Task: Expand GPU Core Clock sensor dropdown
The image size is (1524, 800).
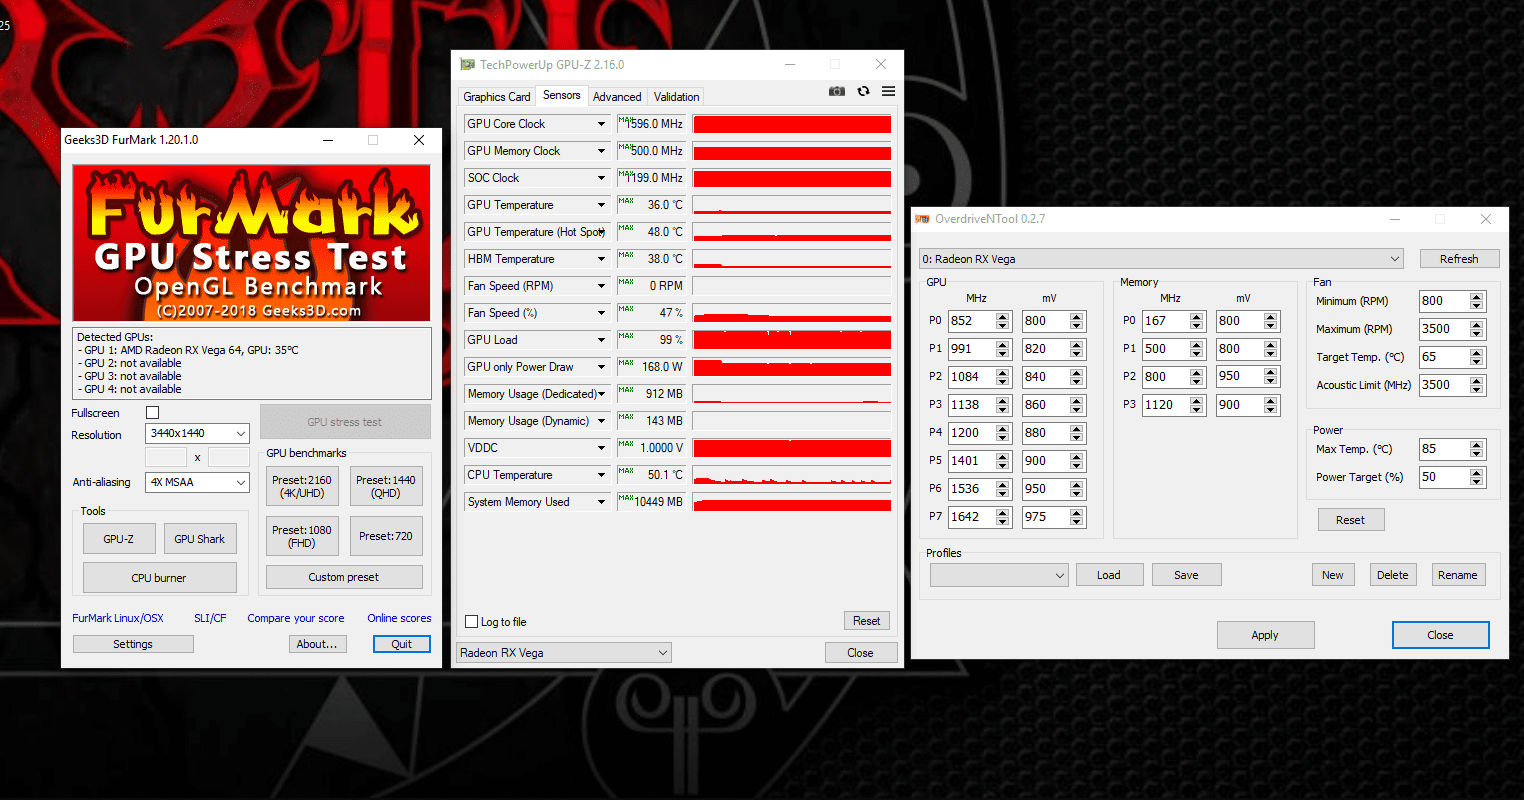Action: tap(601, 124)
